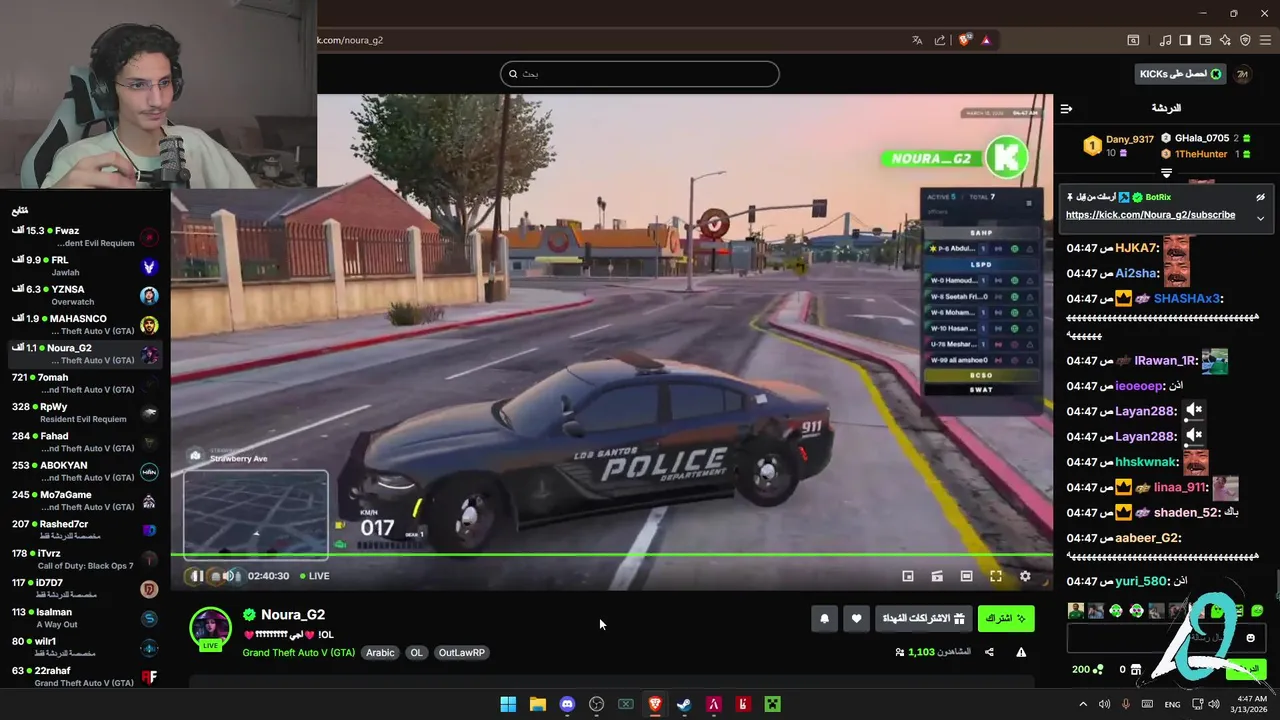
Task: Click the chat username SHASHAx3
Action: [1188, 299]
